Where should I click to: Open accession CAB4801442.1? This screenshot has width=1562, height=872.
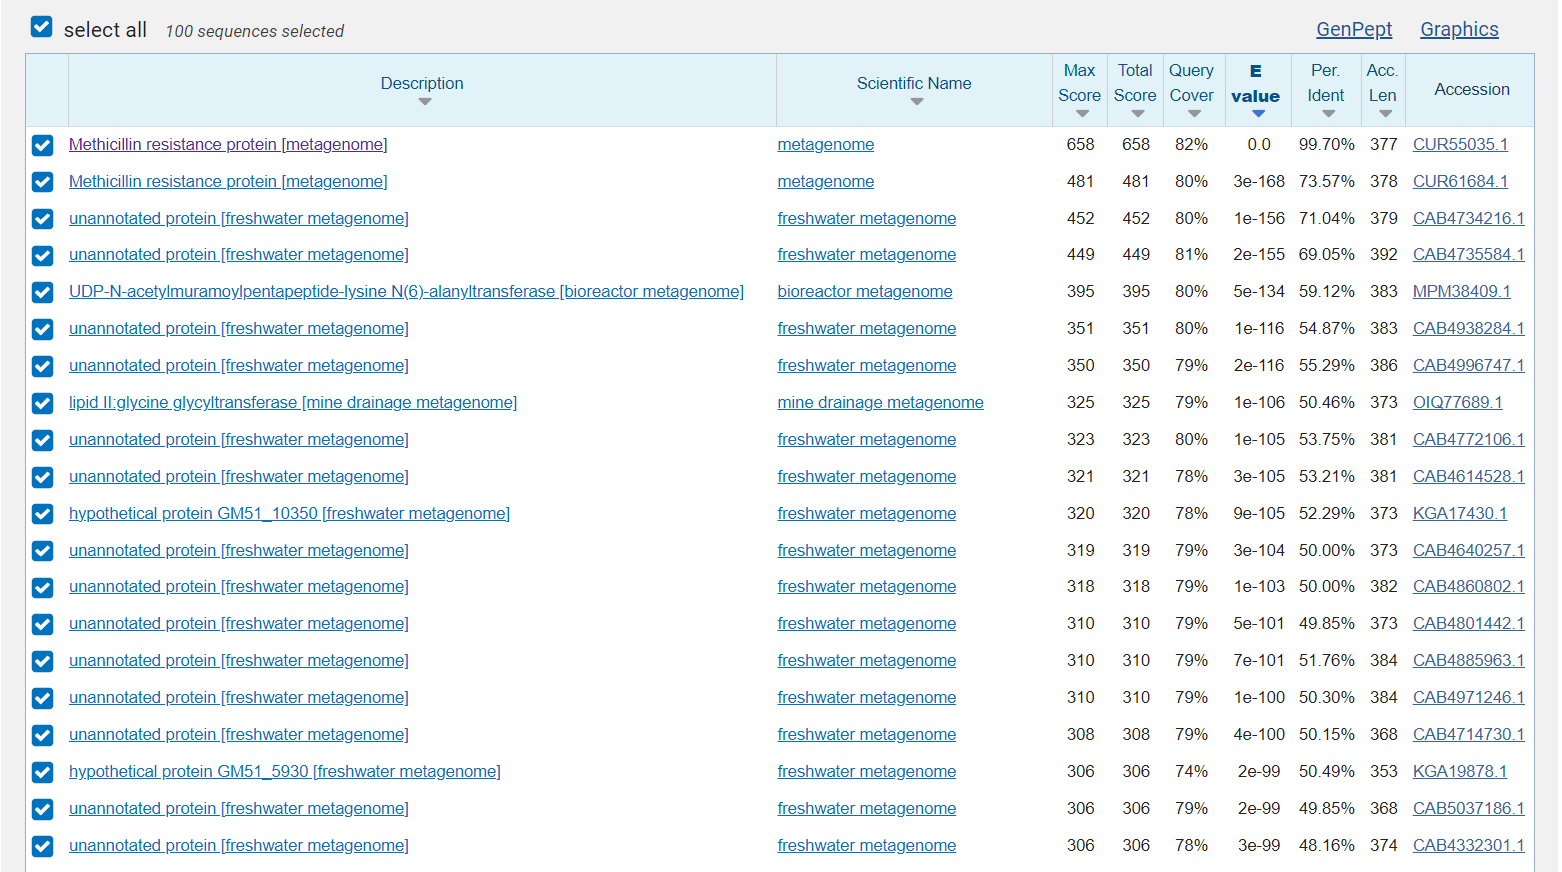coord(1469,623)
